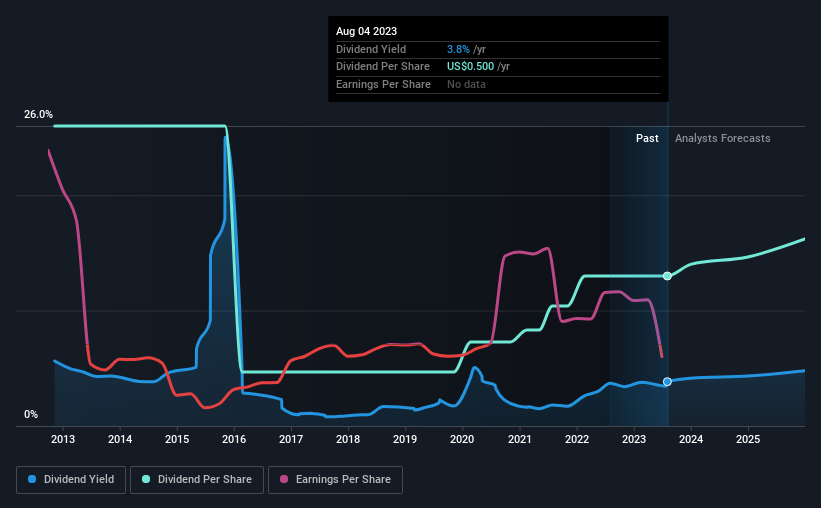Click the 2021 x-axis label
The image size is (821, 508).
point(519,439)
